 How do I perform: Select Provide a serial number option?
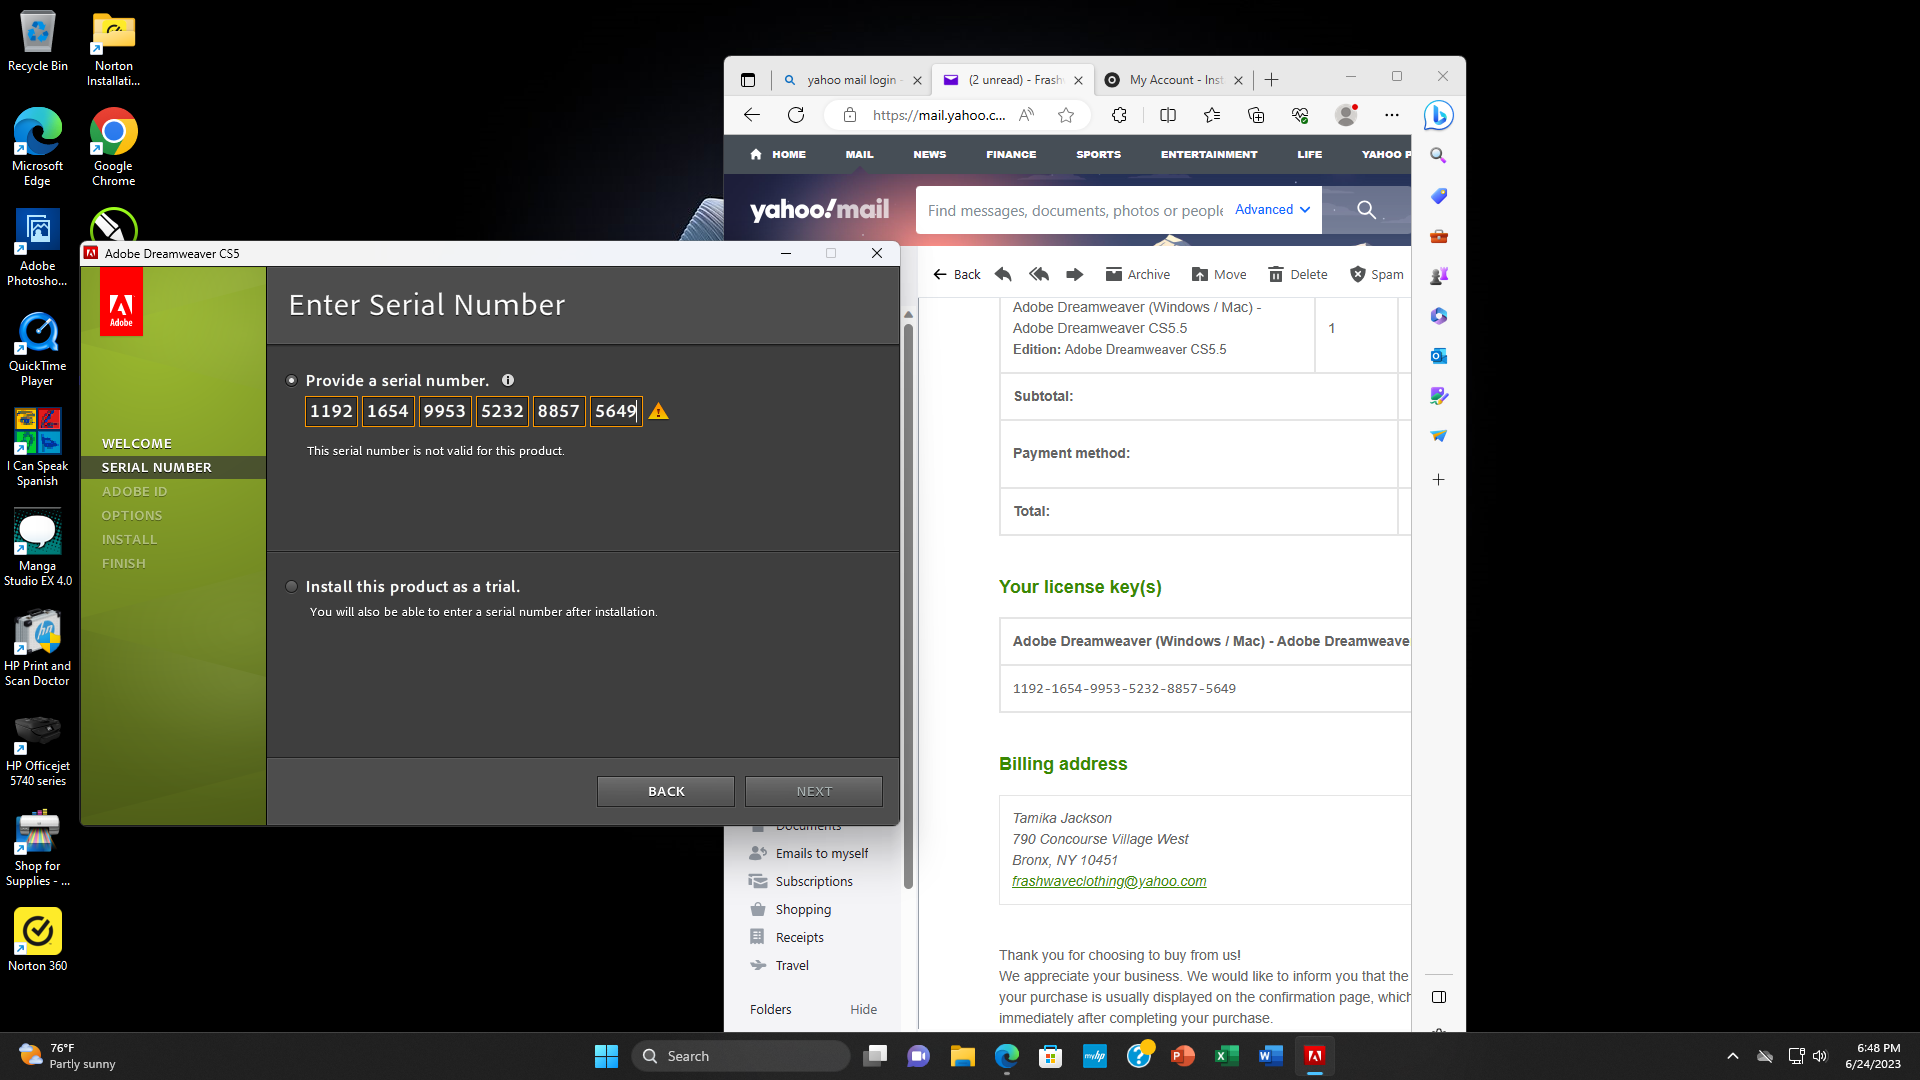point(292,380)
